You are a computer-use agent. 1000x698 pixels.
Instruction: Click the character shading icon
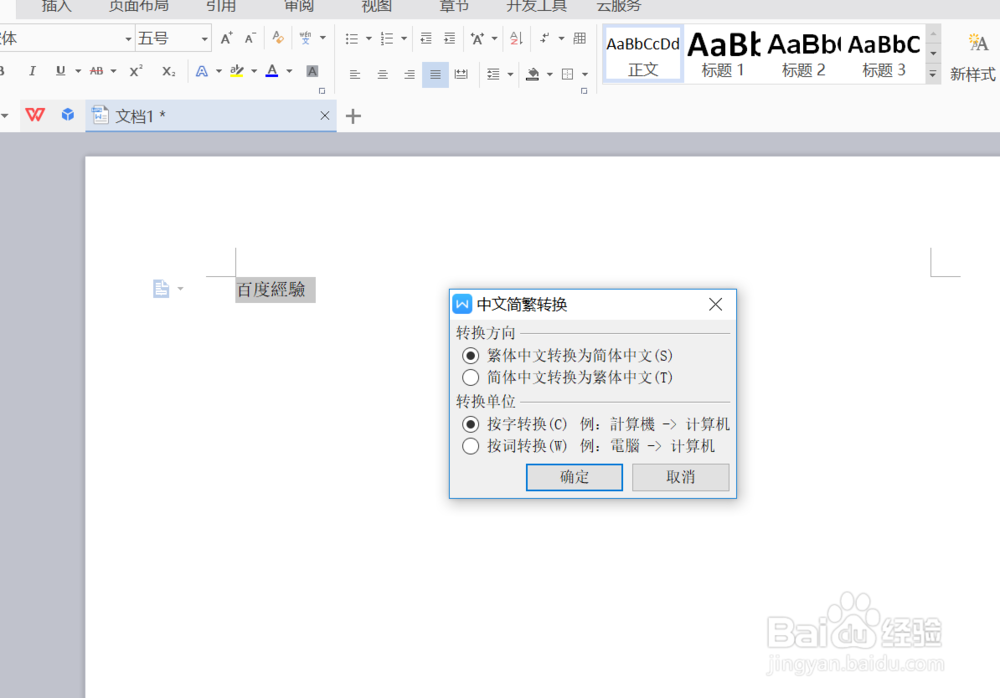coord(312,71)
